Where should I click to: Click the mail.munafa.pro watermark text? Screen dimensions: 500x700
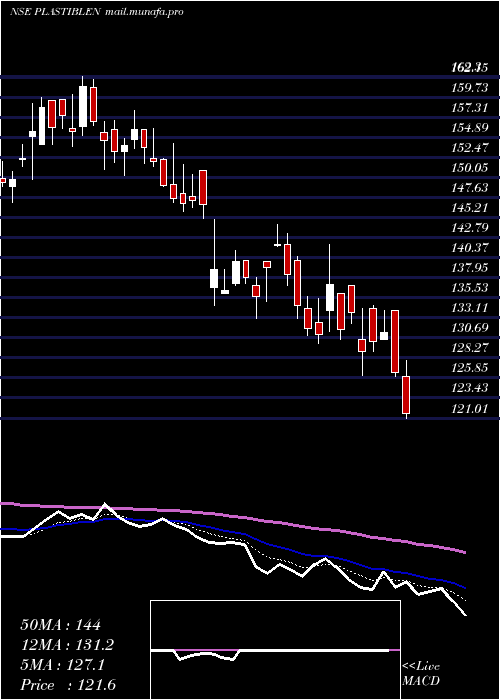(x=144, y=12)
